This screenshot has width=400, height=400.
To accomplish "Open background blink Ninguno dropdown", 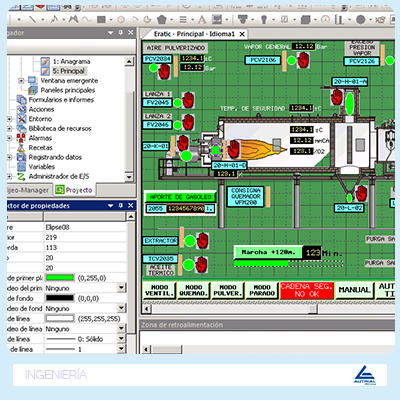I will point(122,308).
